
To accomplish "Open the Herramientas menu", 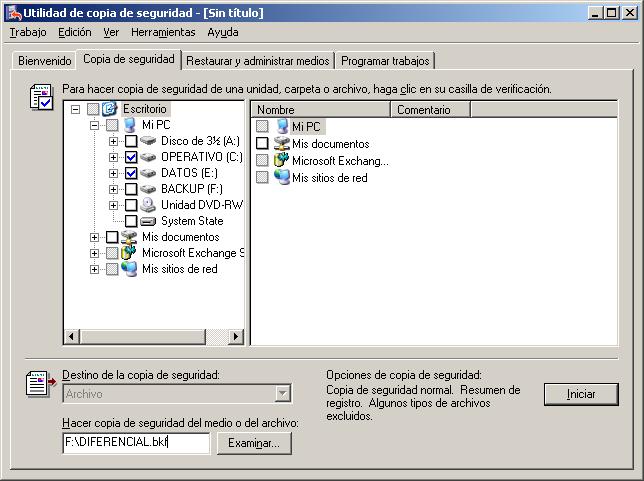I will [x=162, y=32].
